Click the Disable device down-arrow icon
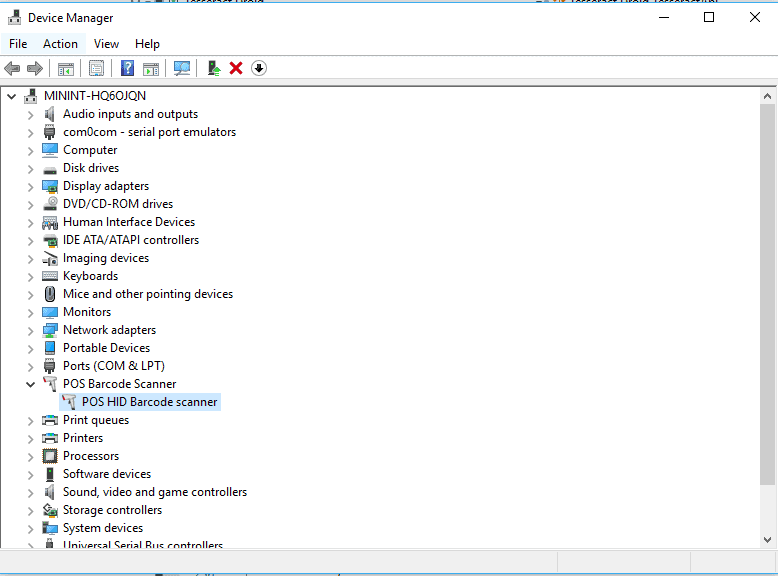This screenshot has width=778, height=576. click(x=259, y=68)
